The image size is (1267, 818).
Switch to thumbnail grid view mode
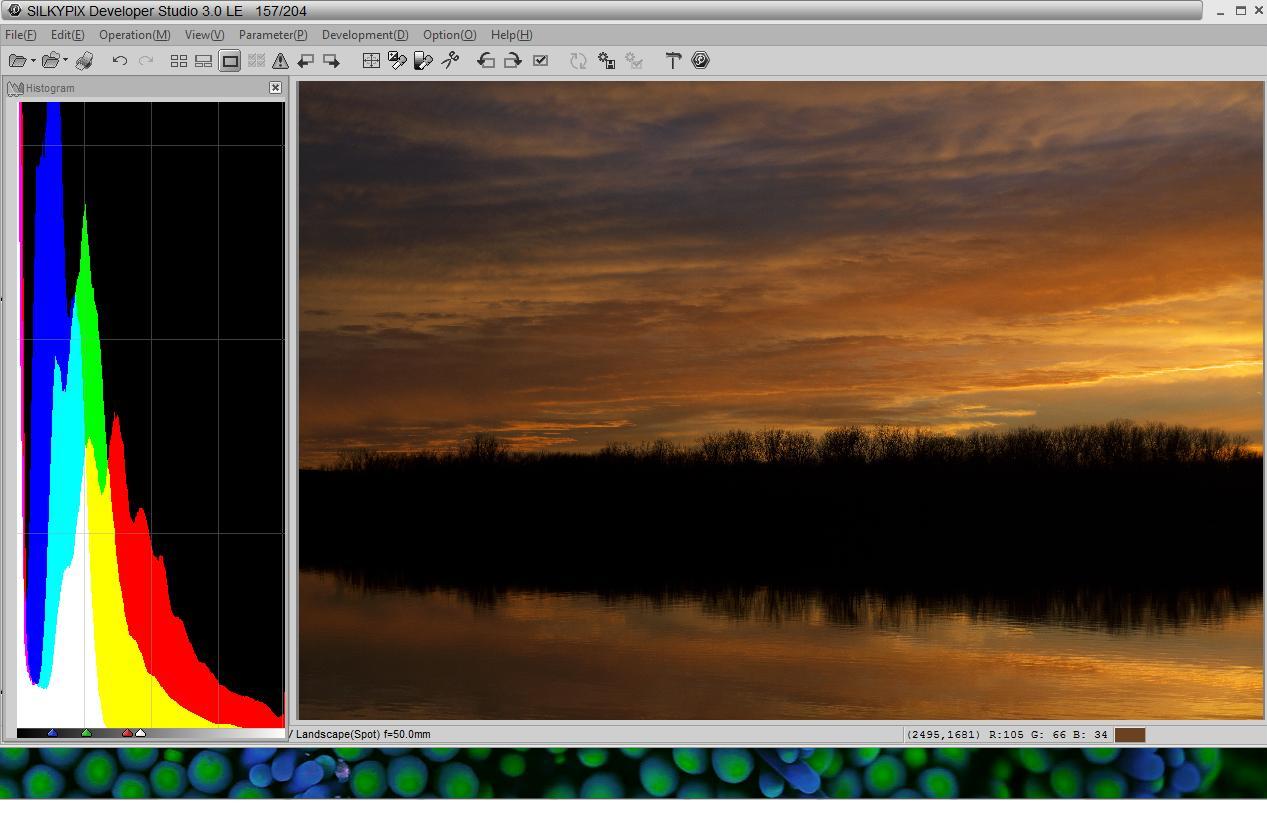(179, 61)
